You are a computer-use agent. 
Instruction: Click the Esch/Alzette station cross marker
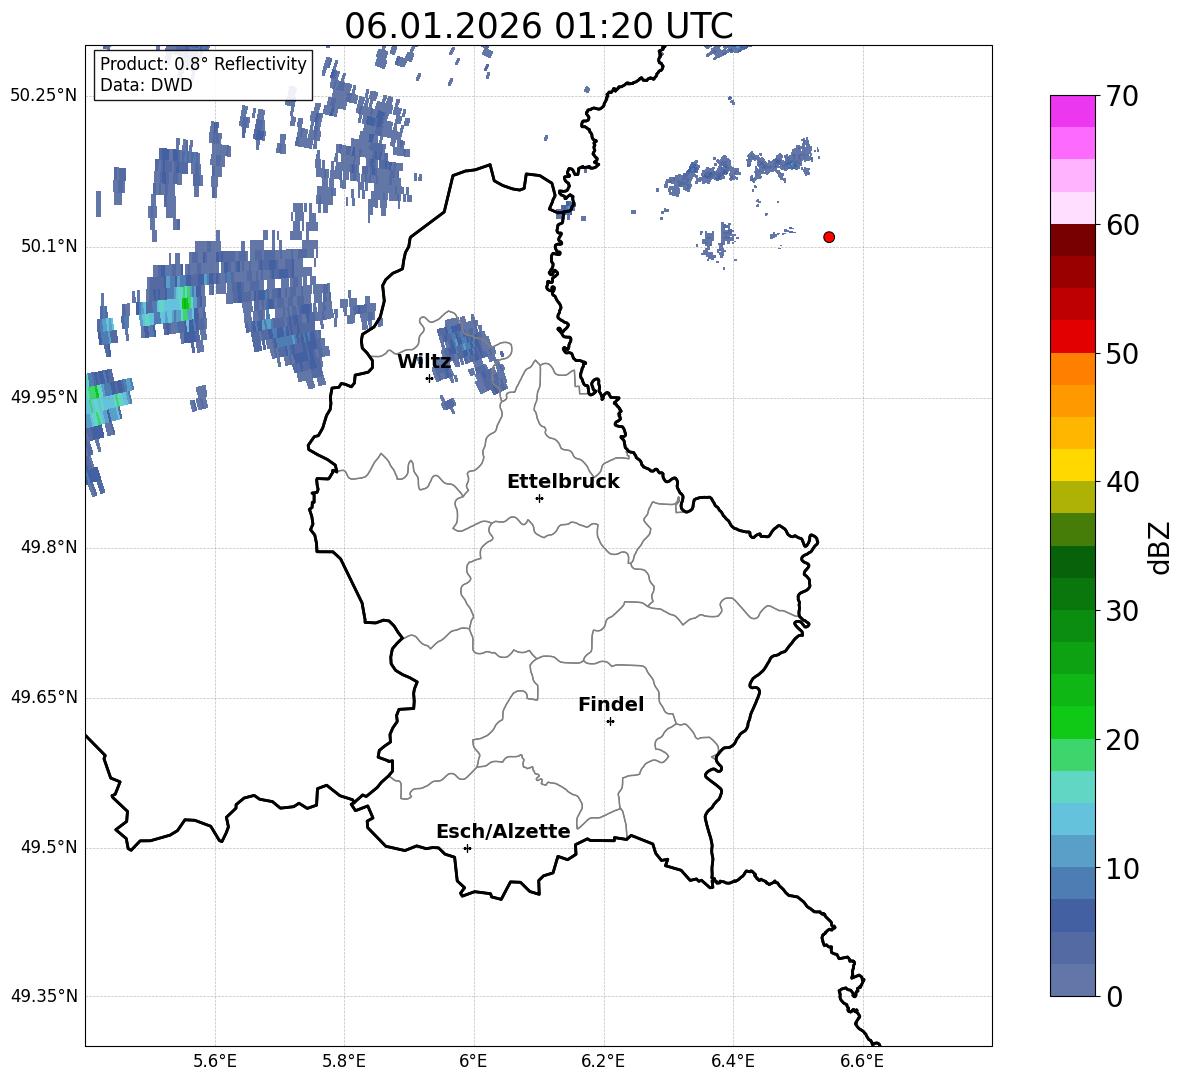pos(467,848)
